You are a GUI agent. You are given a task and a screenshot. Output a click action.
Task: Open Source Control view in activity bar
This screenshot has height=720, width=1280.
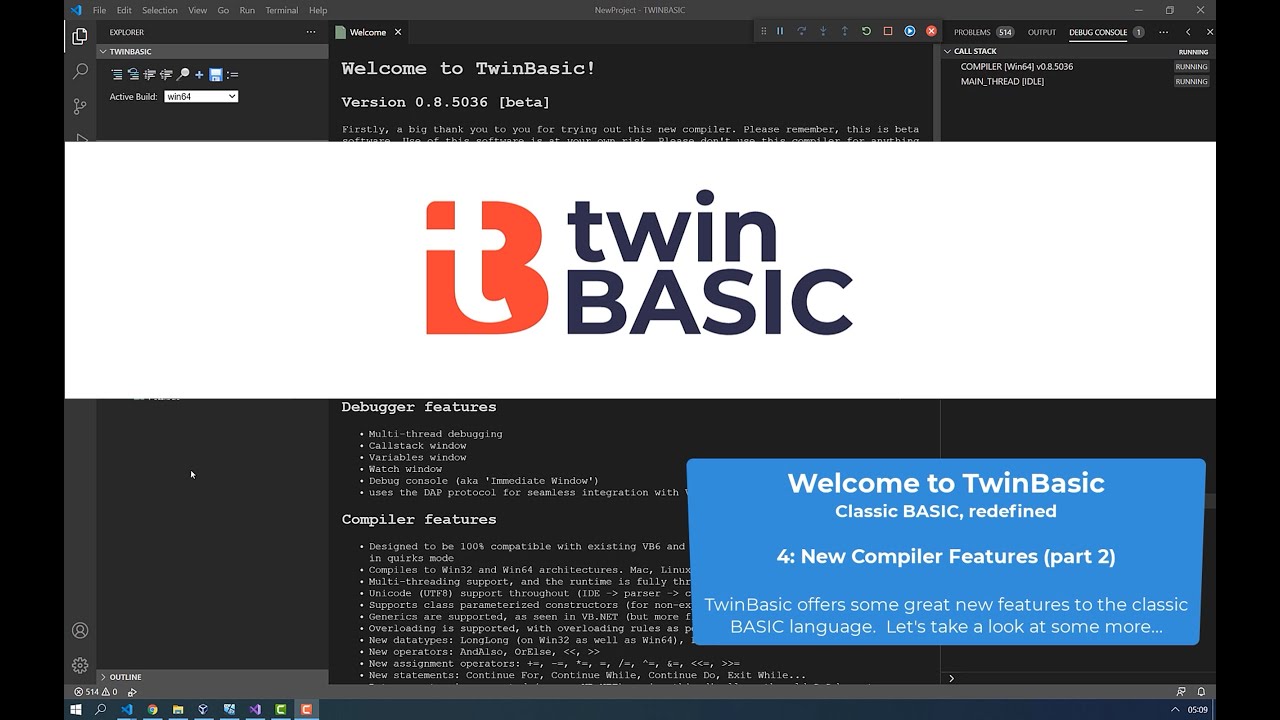click(x=80, y=106)
